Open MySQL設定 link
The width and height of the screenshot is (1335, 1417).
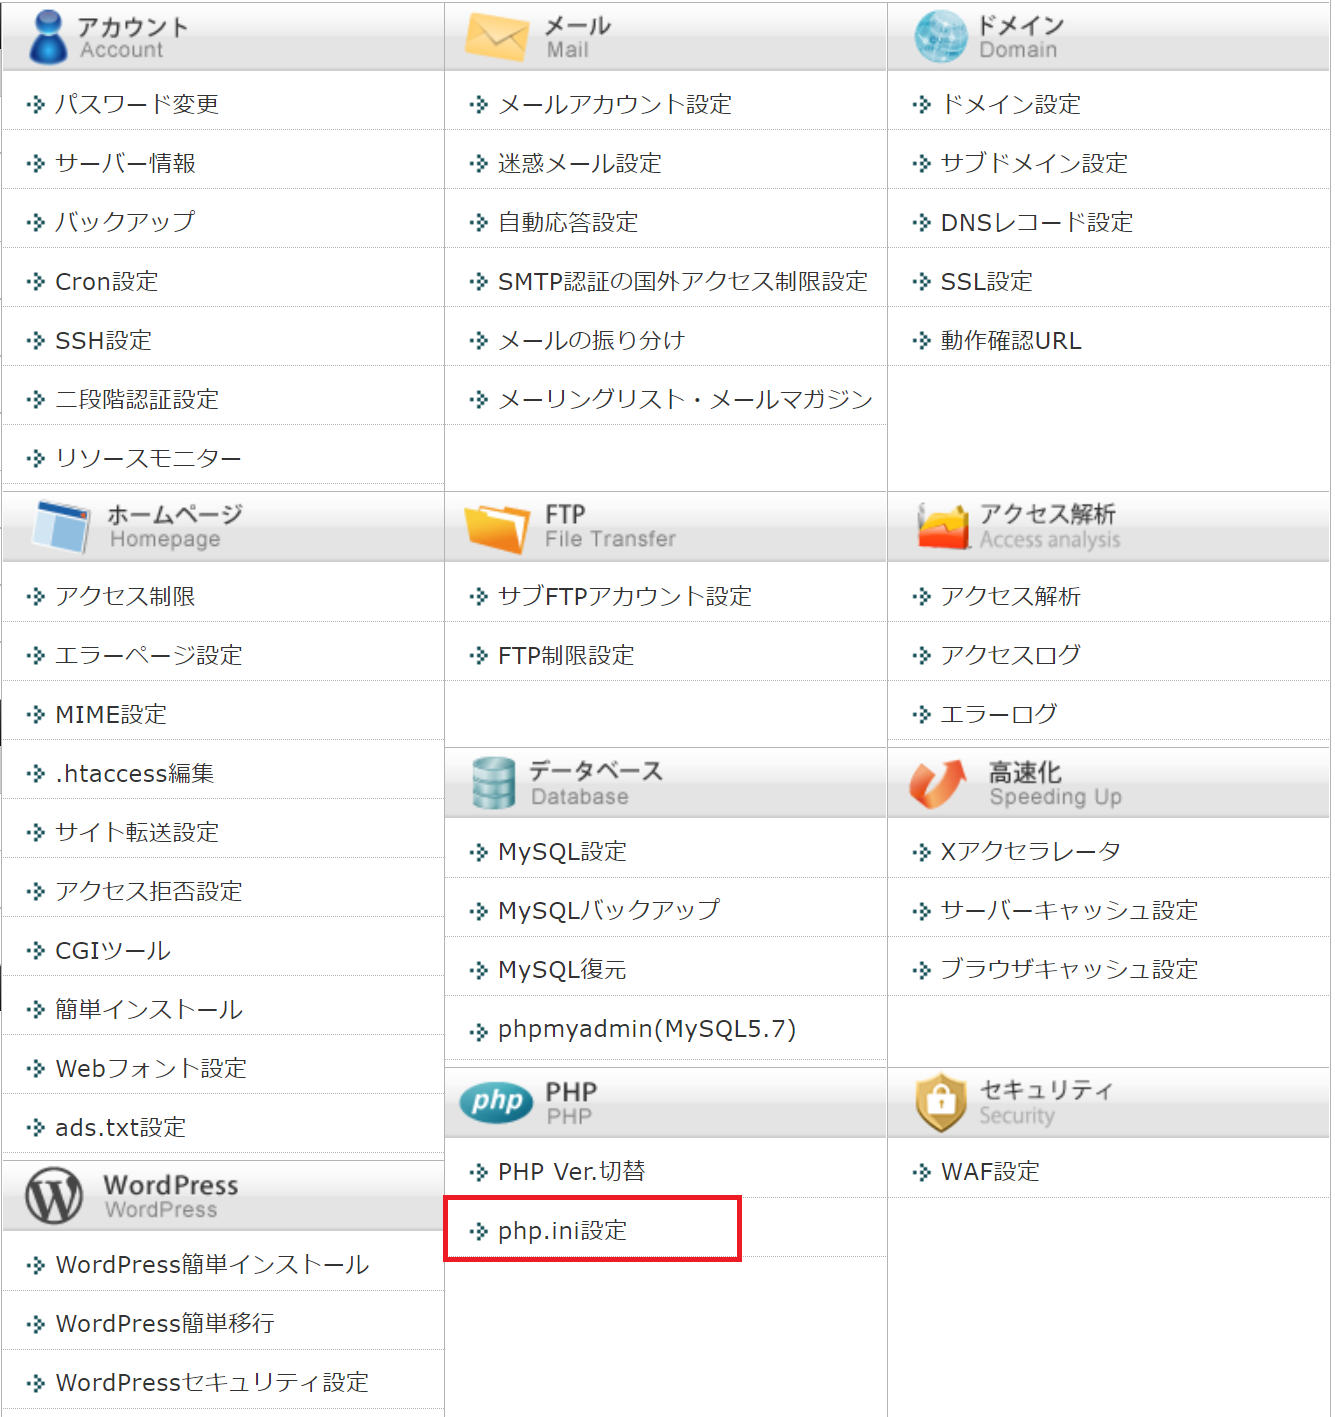tap(563, 851)
